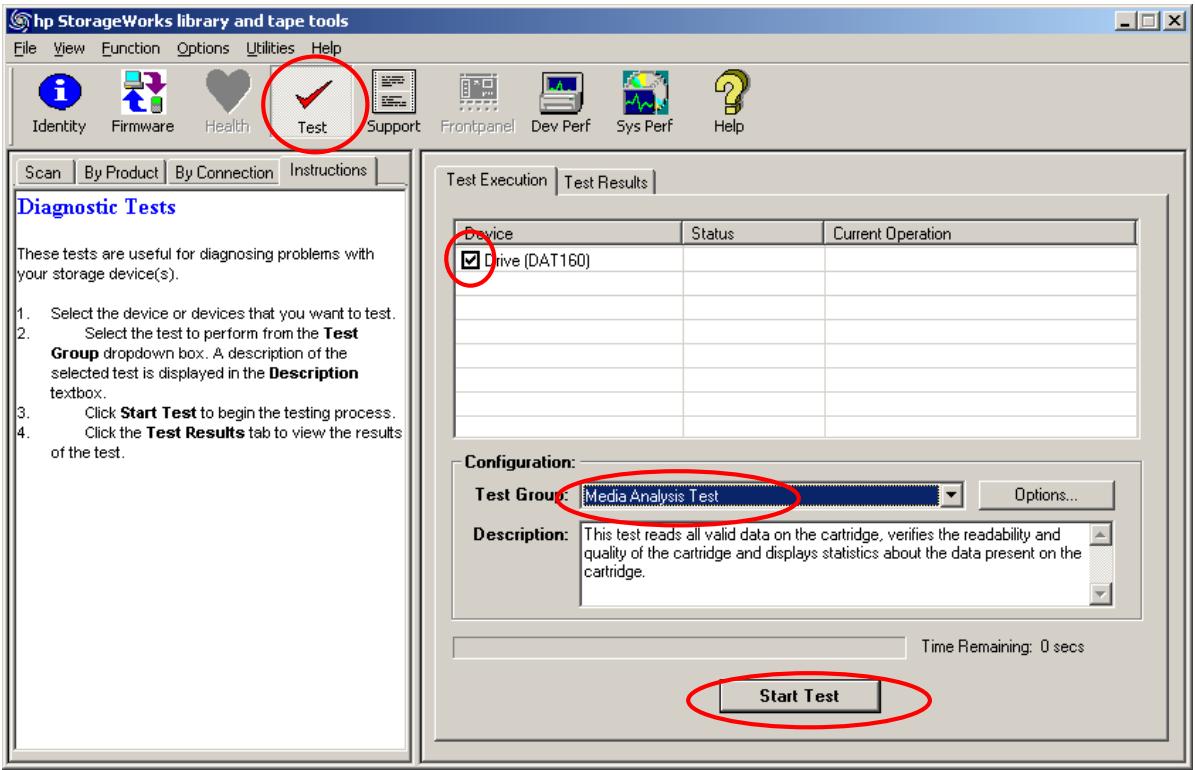Viewport: 1195px width, 770px height.
Task: Open the View menu
Action: (x=69, y=48)
